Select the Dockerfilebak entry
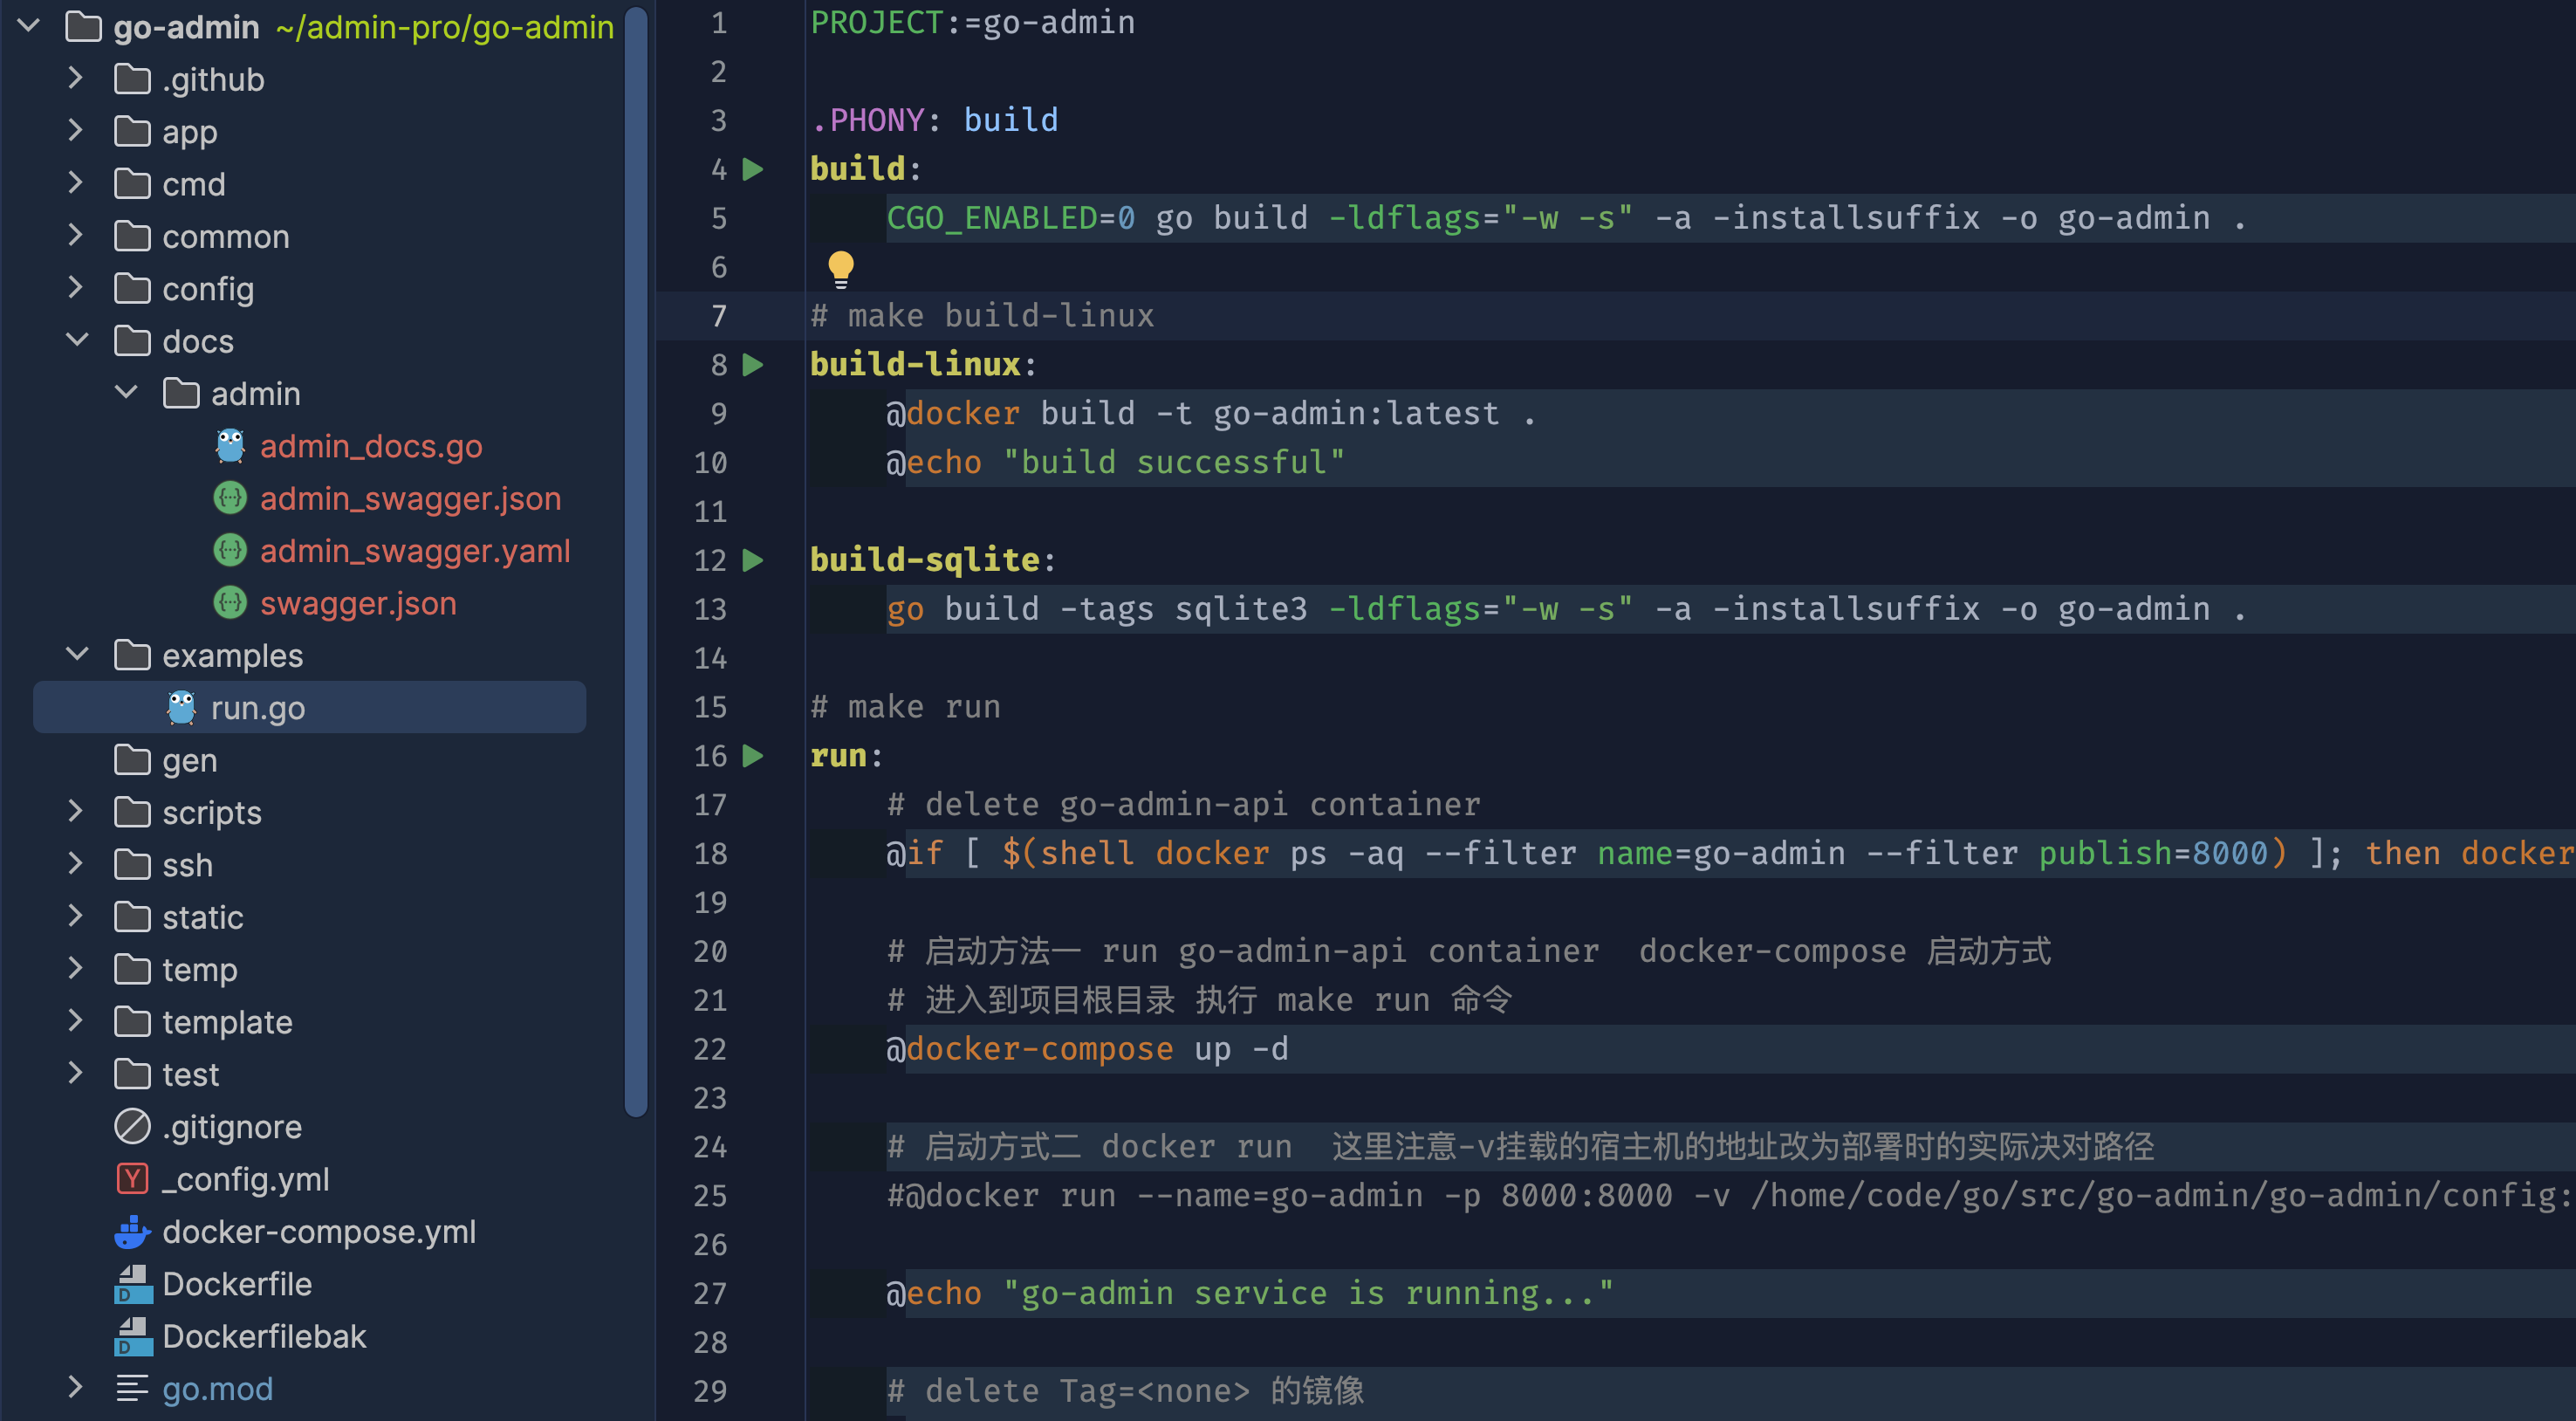Viewport: 2576px width, 1421px height. click(264, 1337)
